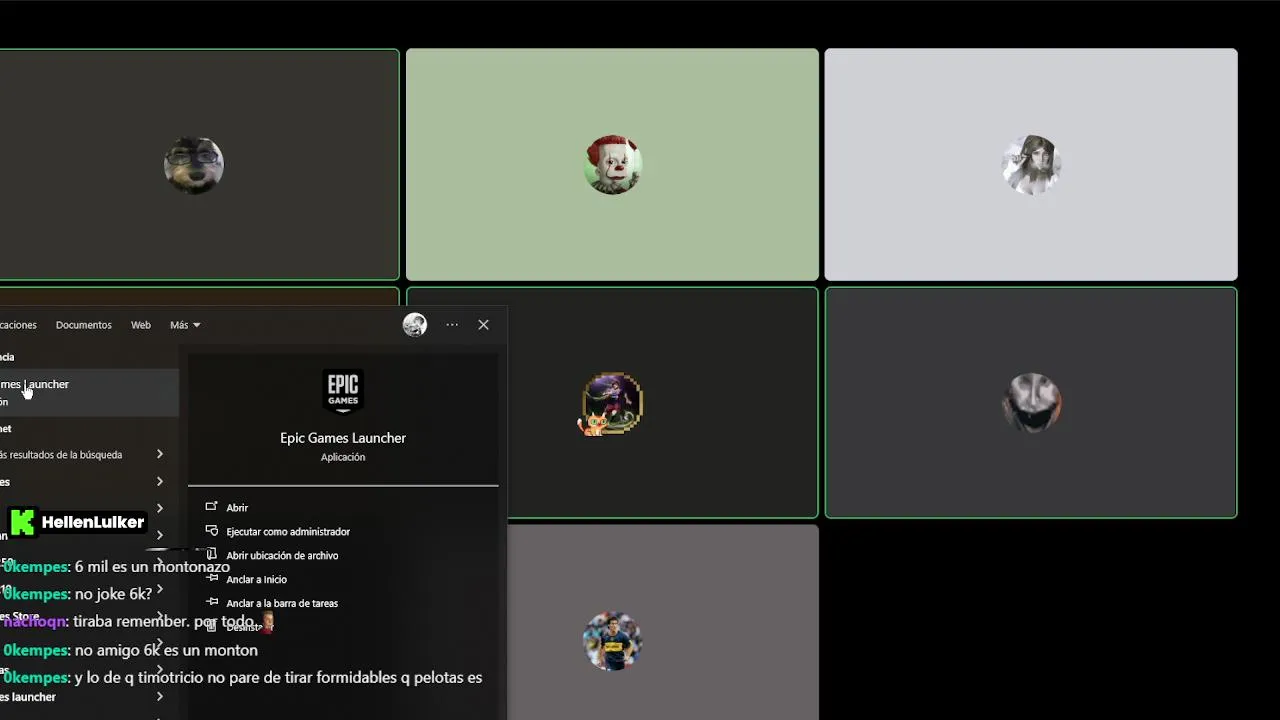This screenshot has height=720, width=1280.
Task: Click the Epic Games logo in preview pane
Action: pyautogui.click(x=343, y=391)
